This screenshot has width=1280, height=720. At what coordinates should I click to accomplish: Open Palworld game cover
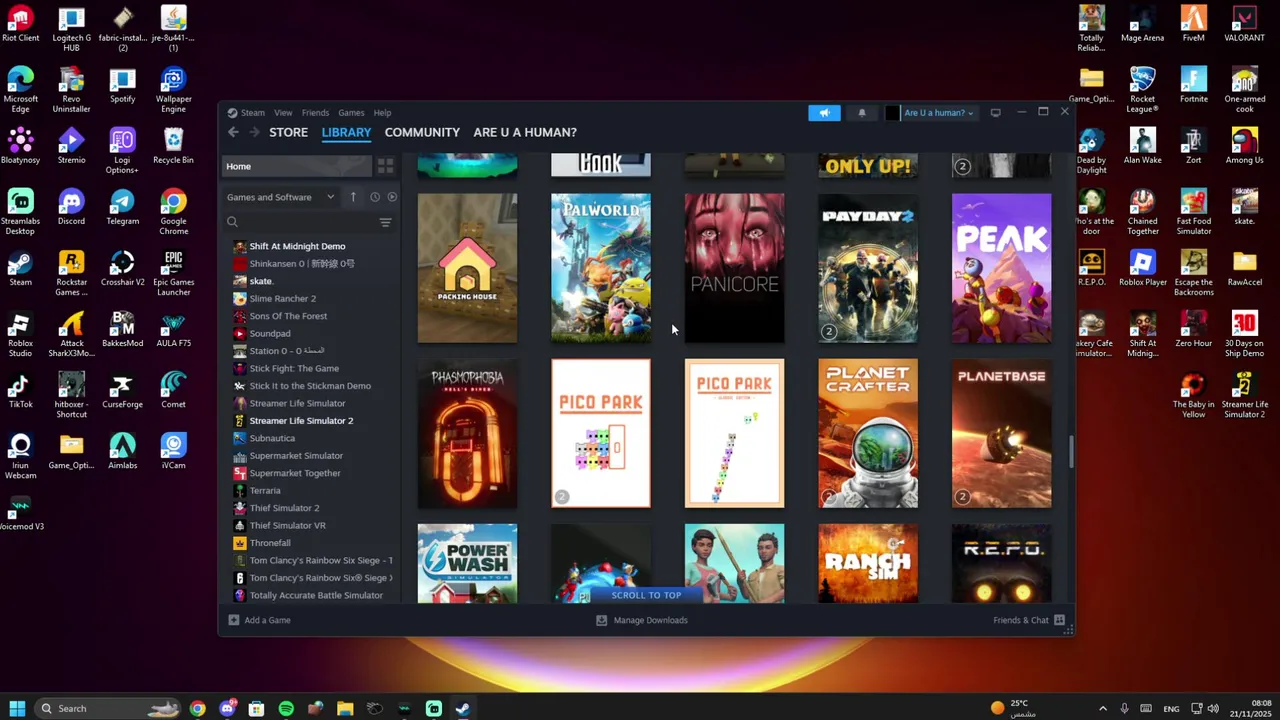601,268
